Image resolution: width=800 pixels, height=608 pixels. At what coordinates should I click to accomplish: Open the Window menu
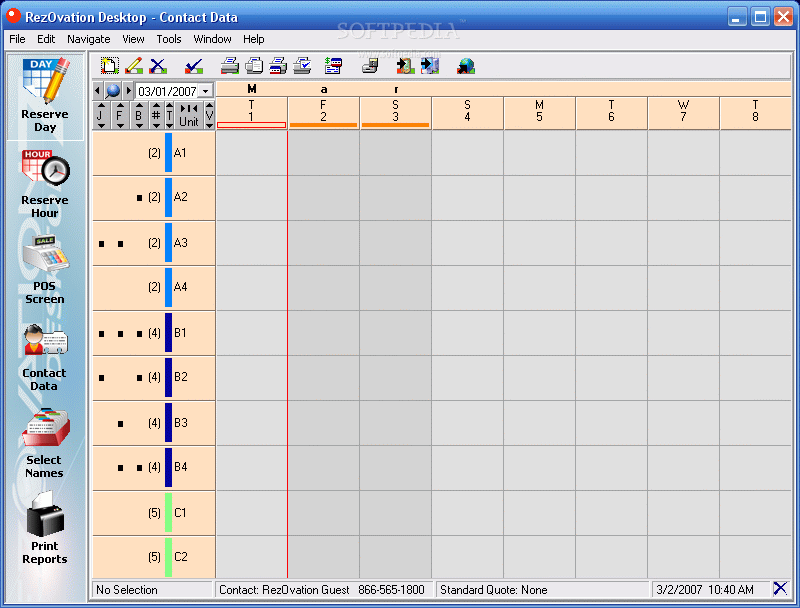coord(212,39)
